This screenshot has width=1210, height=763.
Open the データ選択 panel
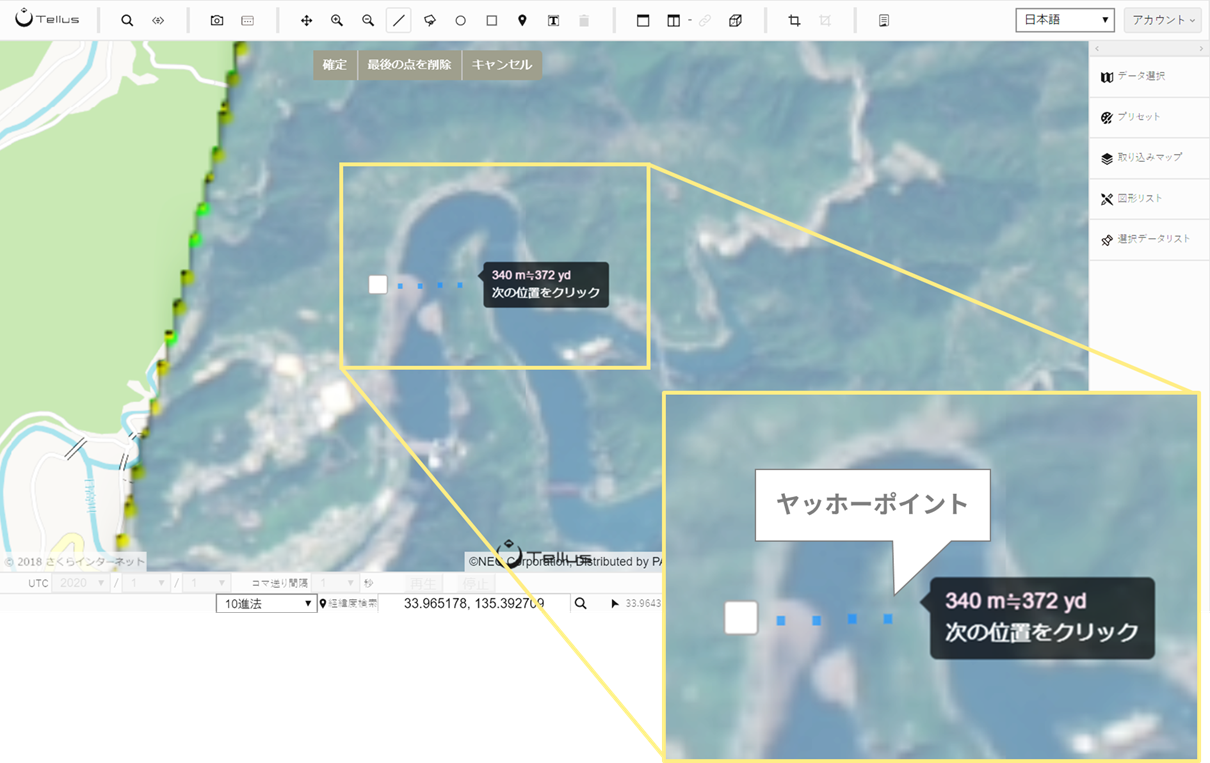click(x=1149, y=77)
